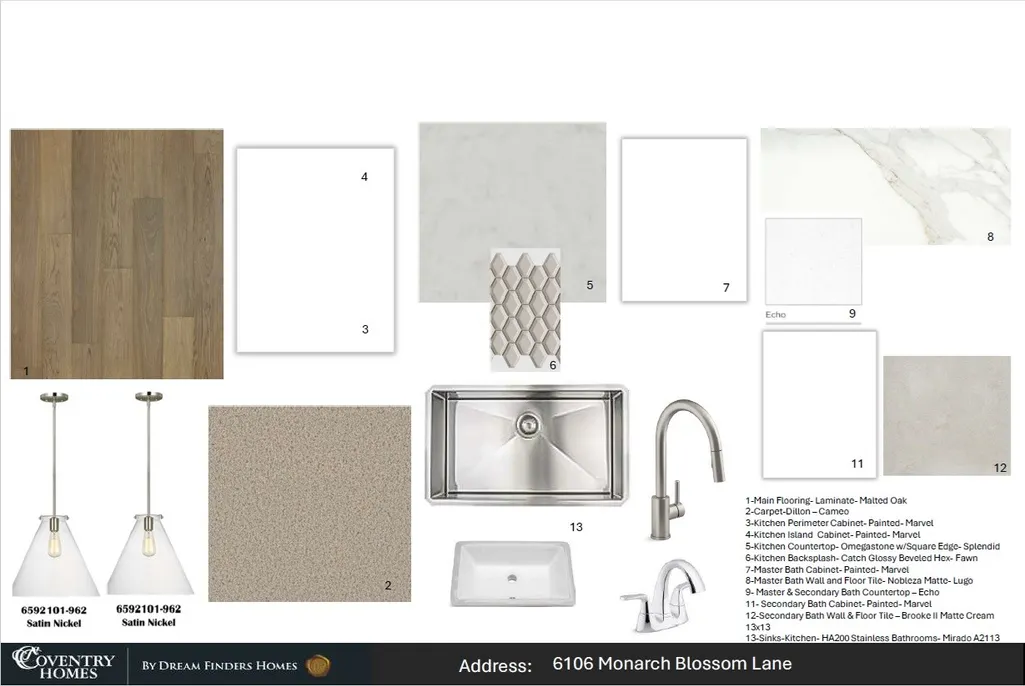Click the stainless steel kitchen sink image
The width and height of the screenshot is (1025, 686).
point(527,445)
